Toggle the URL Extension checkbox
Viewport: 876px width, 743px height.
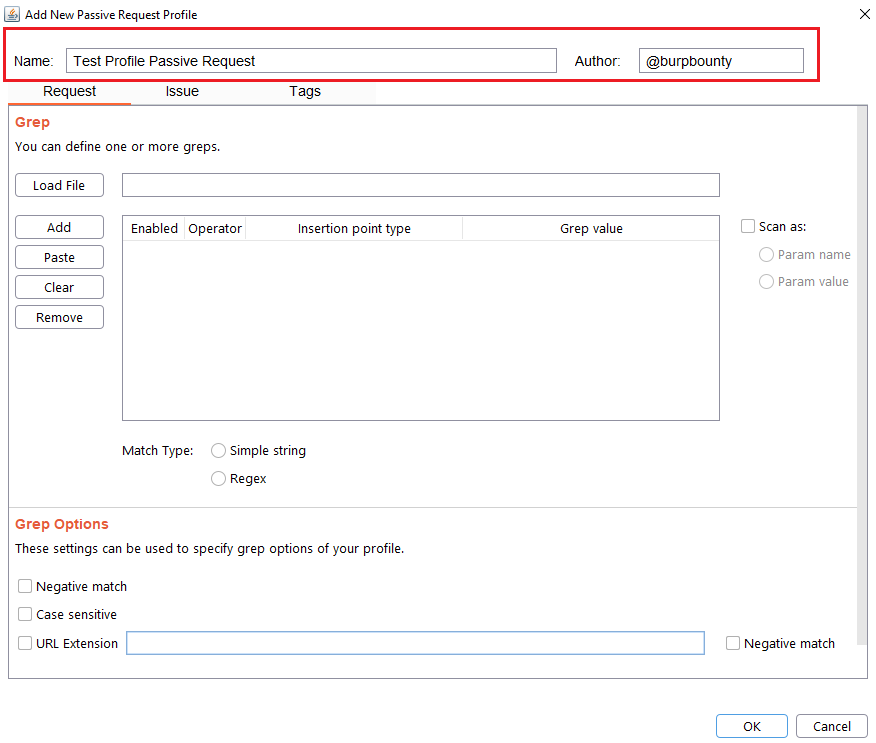click(25, 643)
